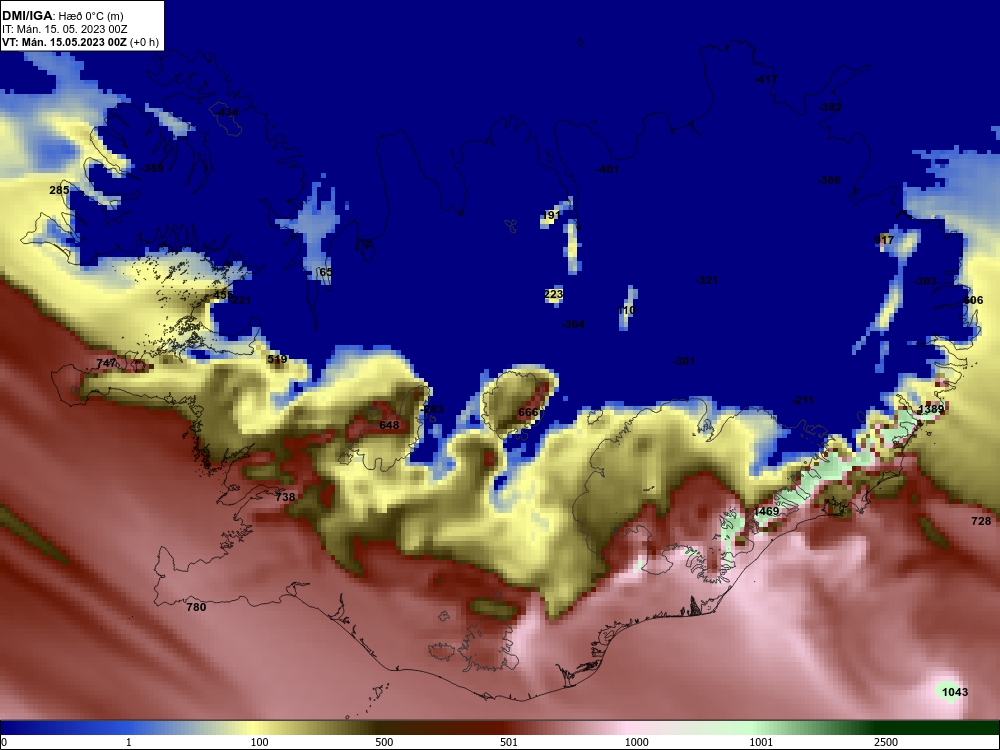The height and width of the screenshot is (750, 1000).
Task: Click the '110' value on the map
Action: pyautogui.click(x=626, y=311)
